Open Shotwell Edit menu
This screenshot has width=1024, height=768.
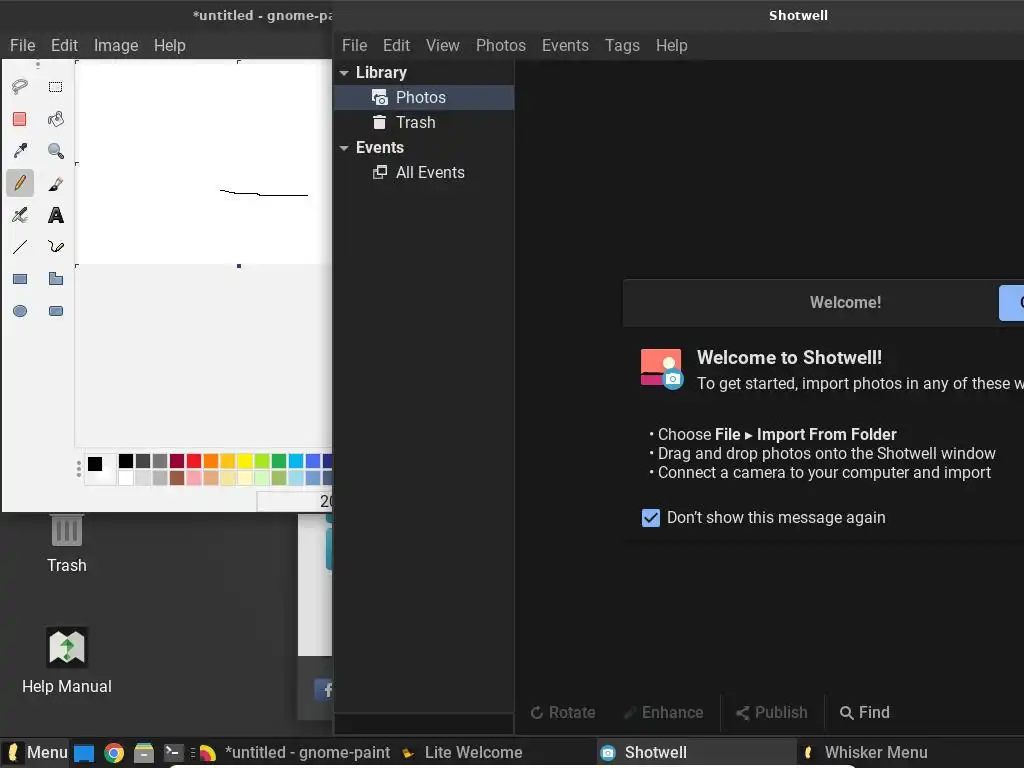(396, 45)
